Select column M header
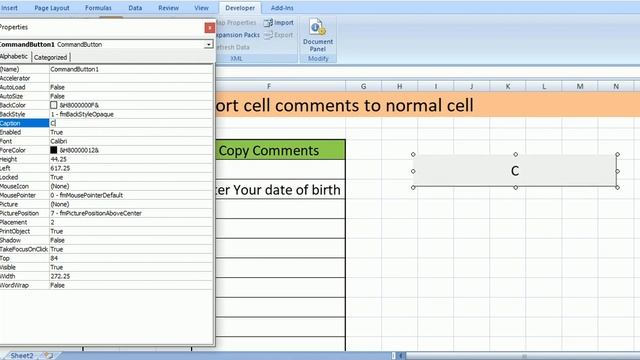The width and height of the screenshot is (640, 360). click(580, 86)
